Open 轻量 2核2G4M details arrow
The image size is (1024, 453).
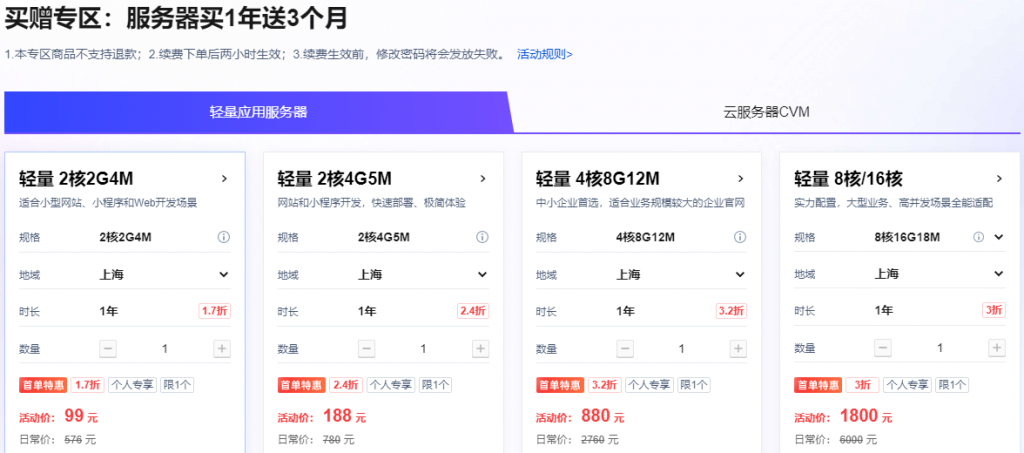coord(224,179)
